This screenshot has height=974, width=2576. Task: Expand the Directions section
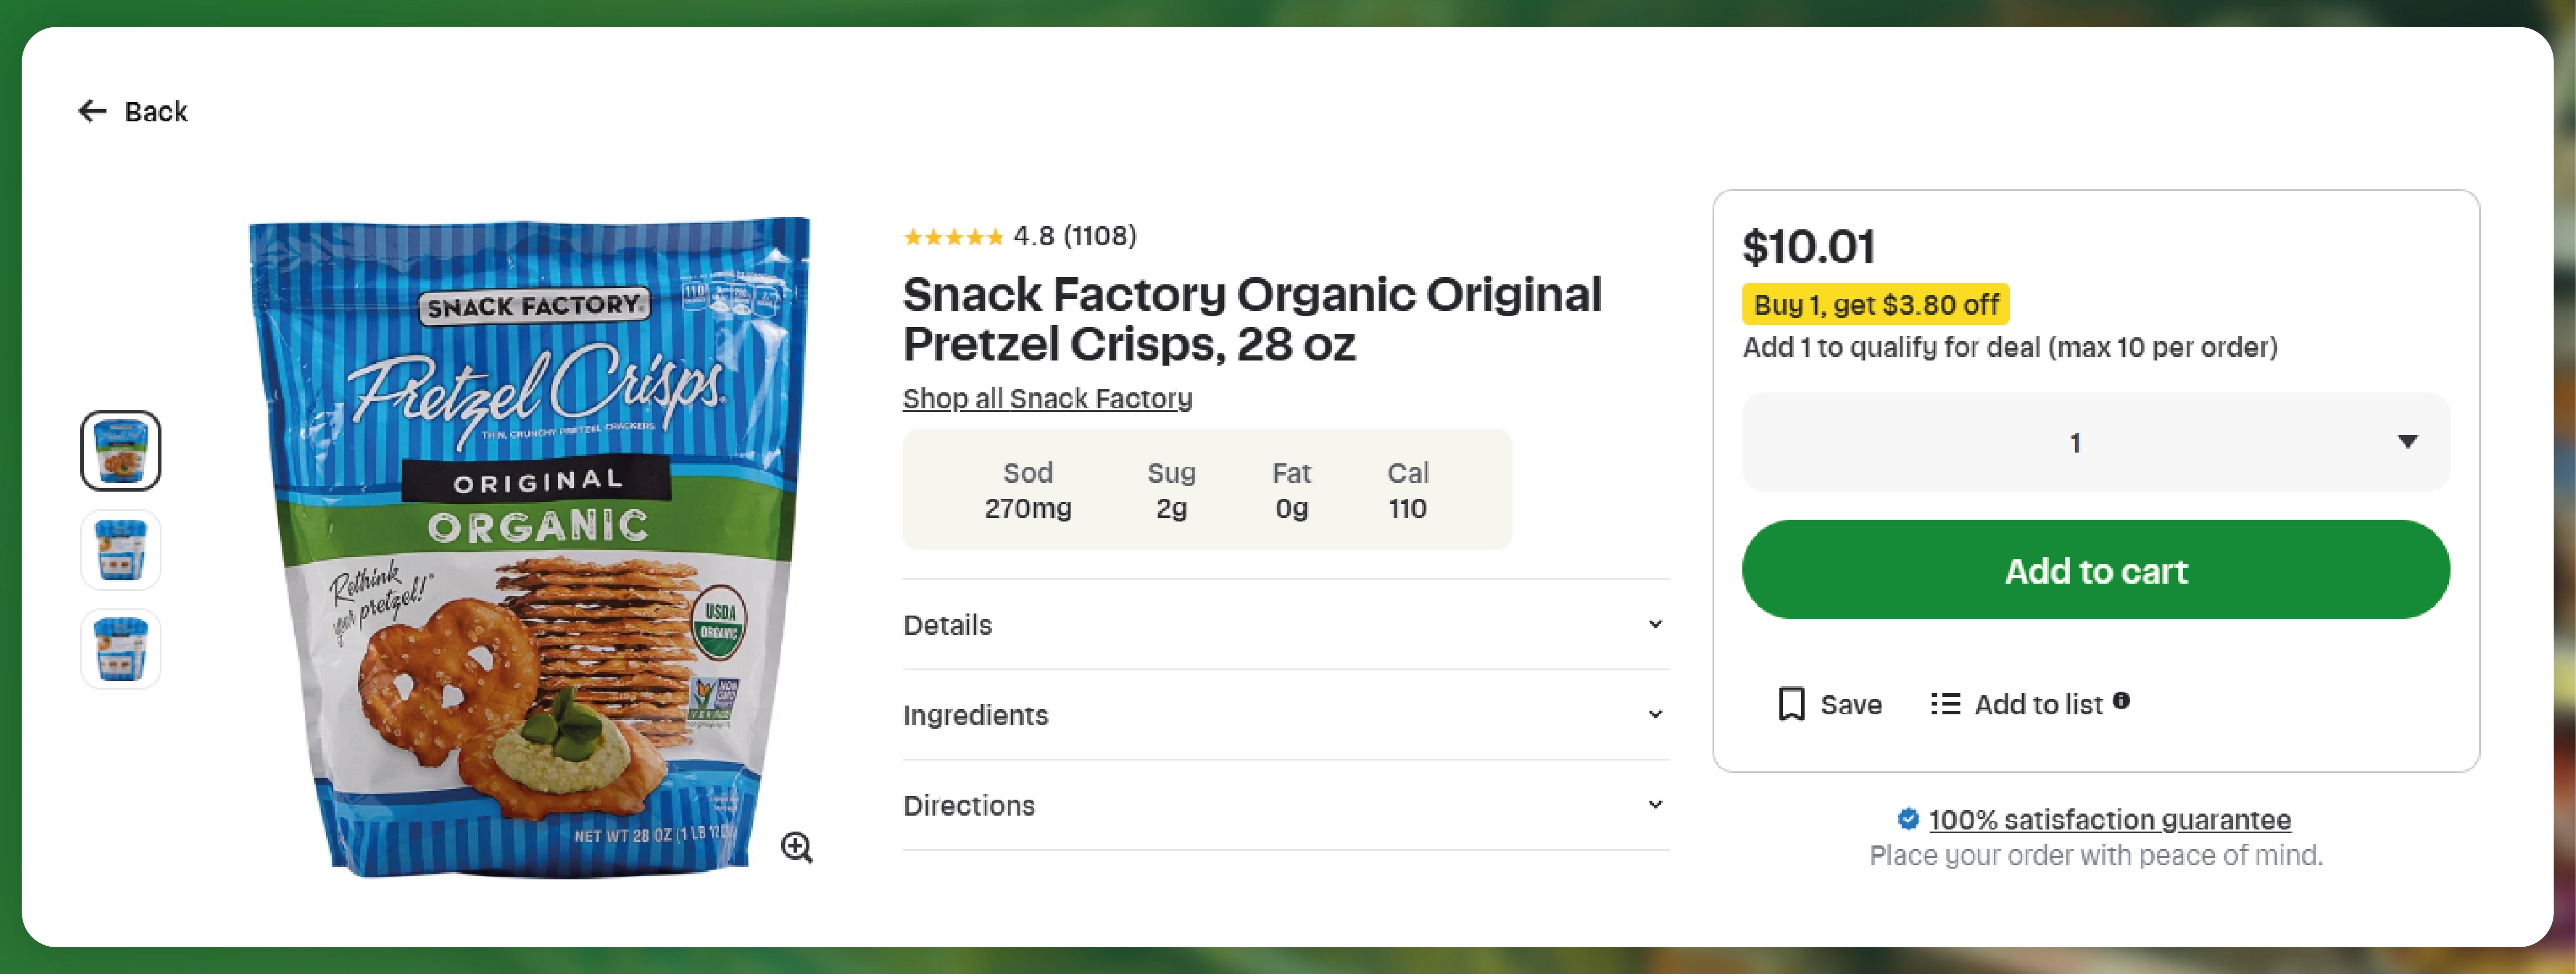pyautogui.click(x=1285, y=805)
